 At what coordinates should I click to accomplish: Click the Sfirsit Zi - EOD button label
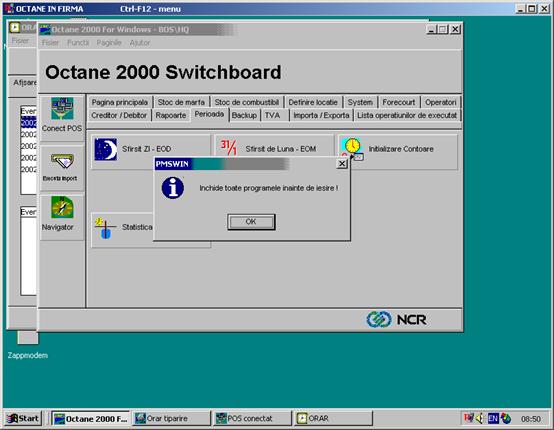(x=147, y=149)
